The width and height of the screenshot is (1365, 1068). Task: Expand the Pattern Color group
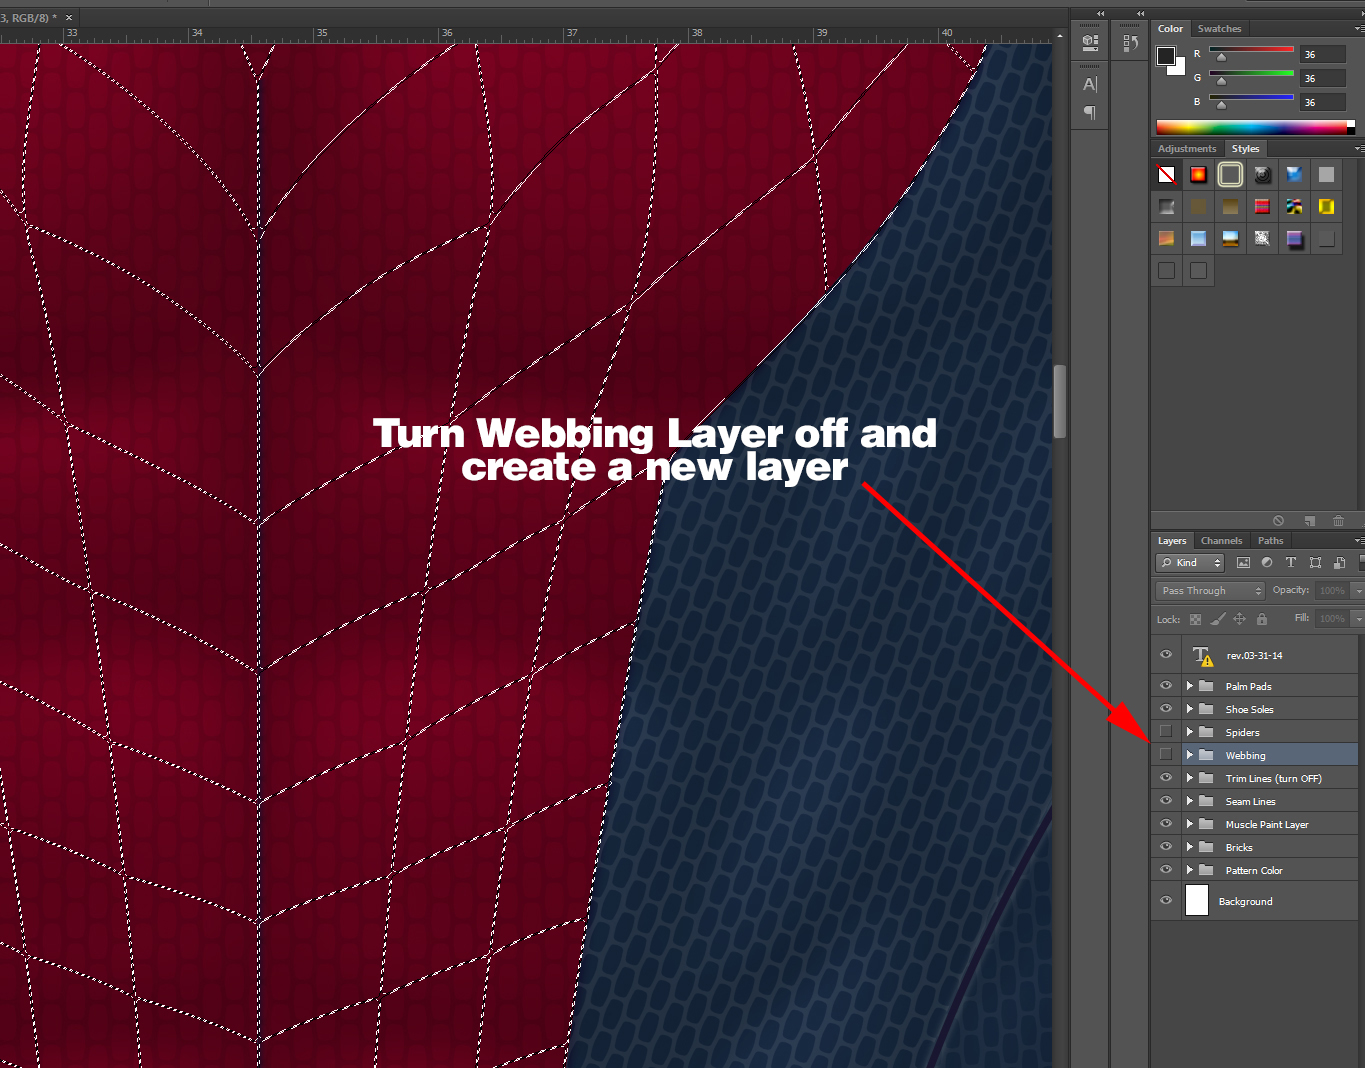pyautogui.click(x=1190, y=870)
